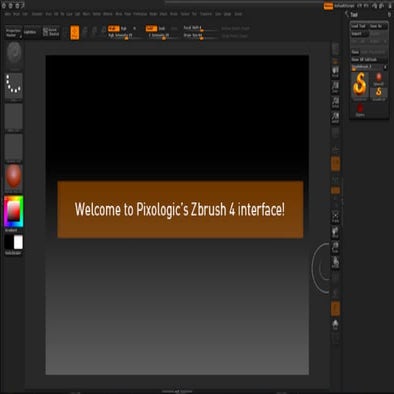The height and width of the screenshot is (394, 394).
Task: Select the orange Draw mode button
Action: 75,33
